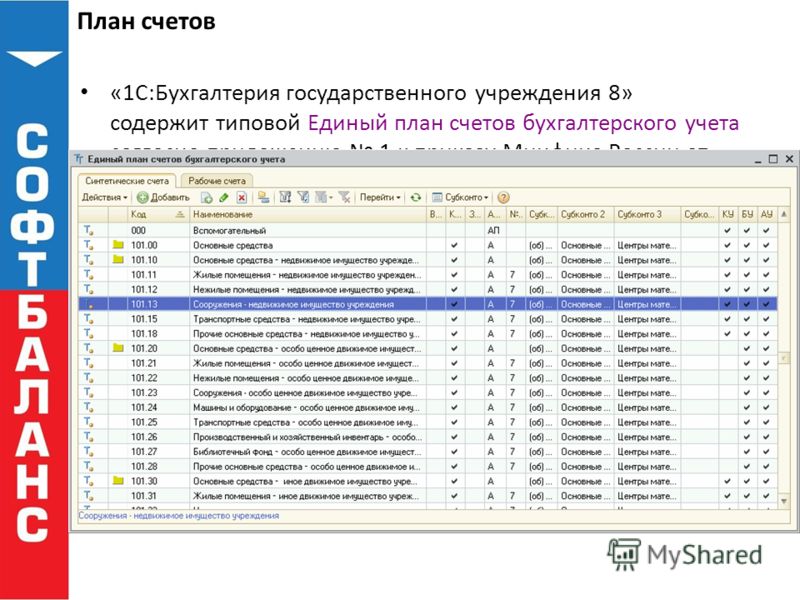Click the disable filter icon
The width and height of the screenshot is (800, 600).
[x=344, y=197]
